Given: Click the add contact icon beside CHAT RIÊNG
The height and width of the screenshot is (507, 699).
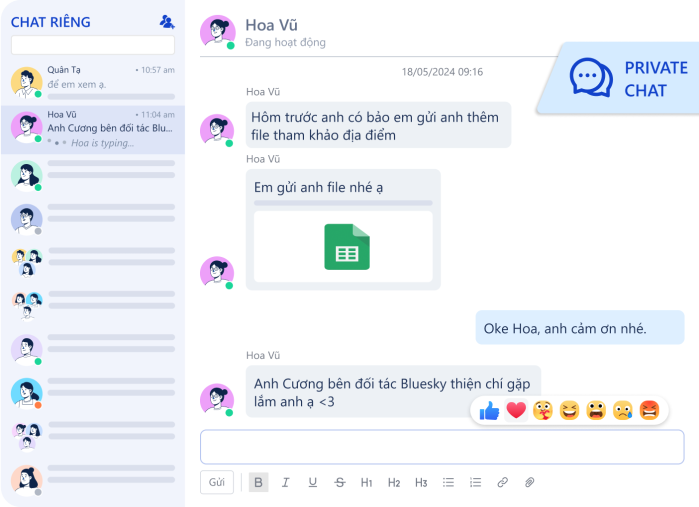Looking at the screenshot, I should (167, 22).
